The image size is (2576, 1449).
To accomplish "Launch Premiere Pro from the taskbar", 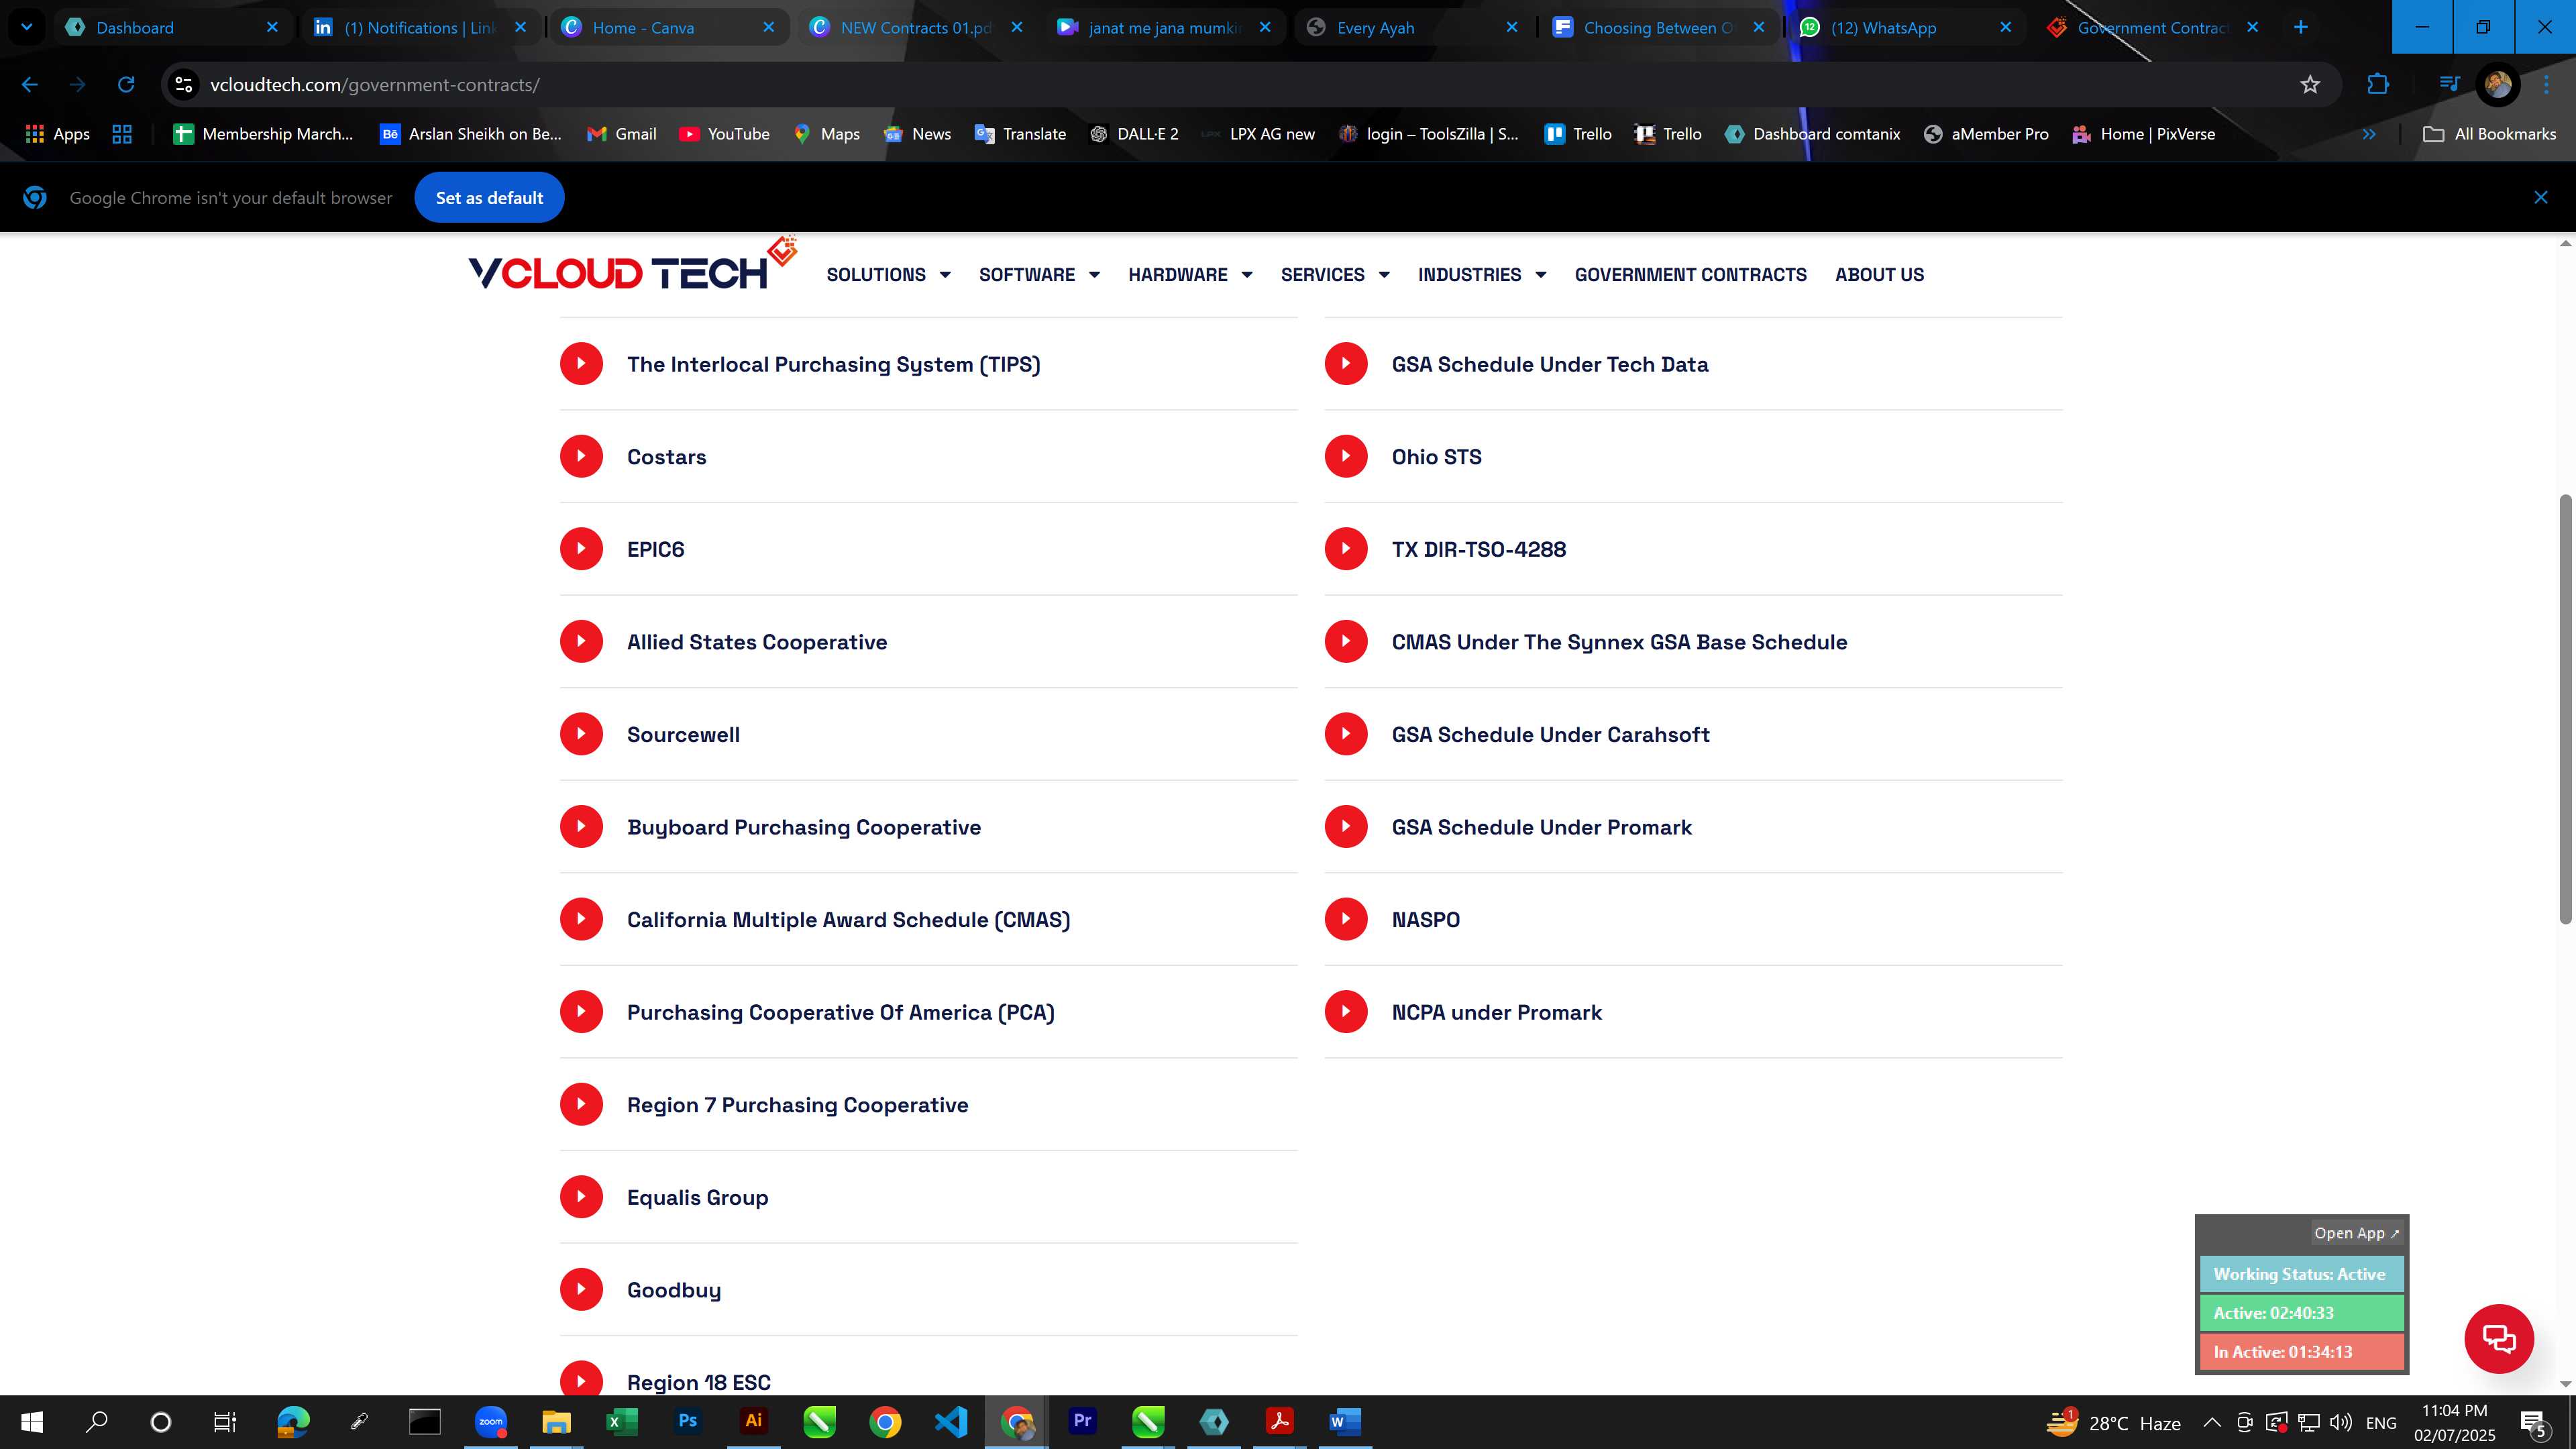I will point(1082,1421).
